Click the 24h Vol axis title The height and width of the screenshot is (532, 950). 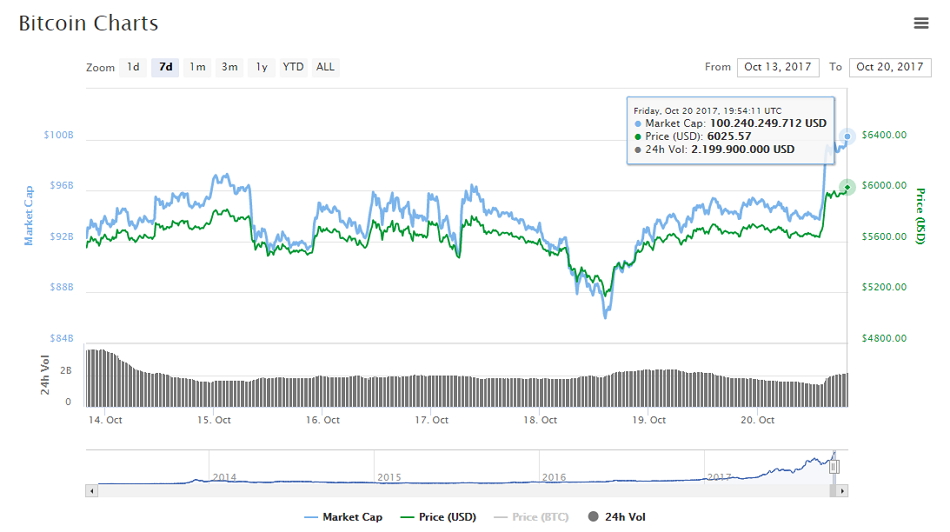pyautogui.click(x=45, y=375)
